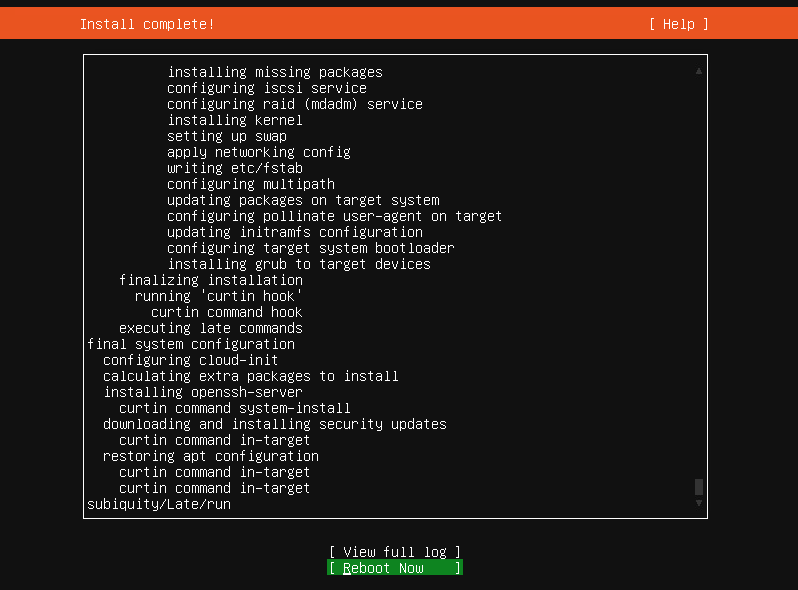The image size is (798, 590).
Task: Open the Help menu in header
Action: point(678,24)
